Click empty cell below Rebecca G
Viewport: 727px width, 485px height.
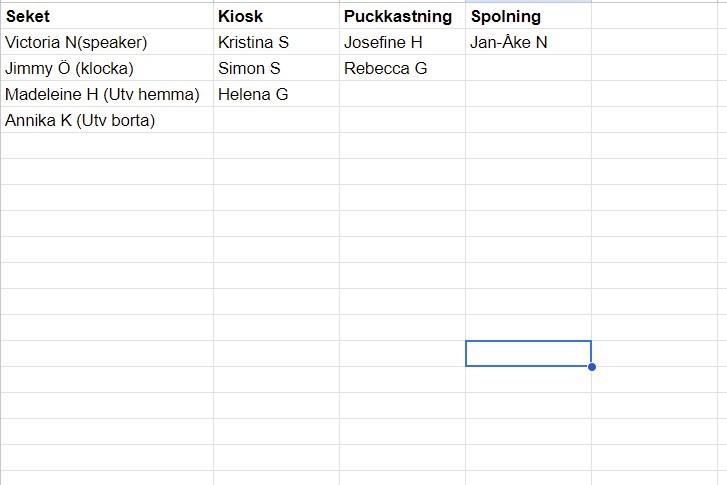tap(402, 95)
